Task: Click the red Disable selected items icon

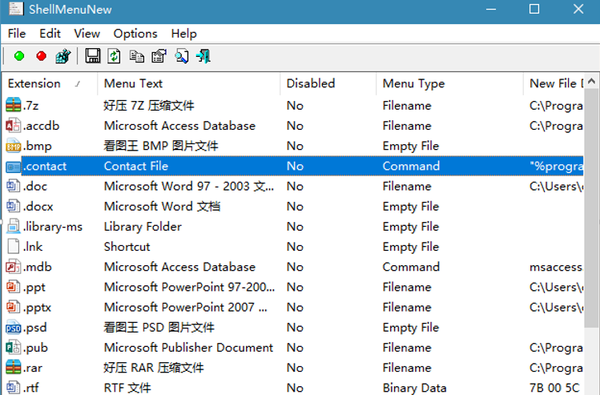Action: 41,56
